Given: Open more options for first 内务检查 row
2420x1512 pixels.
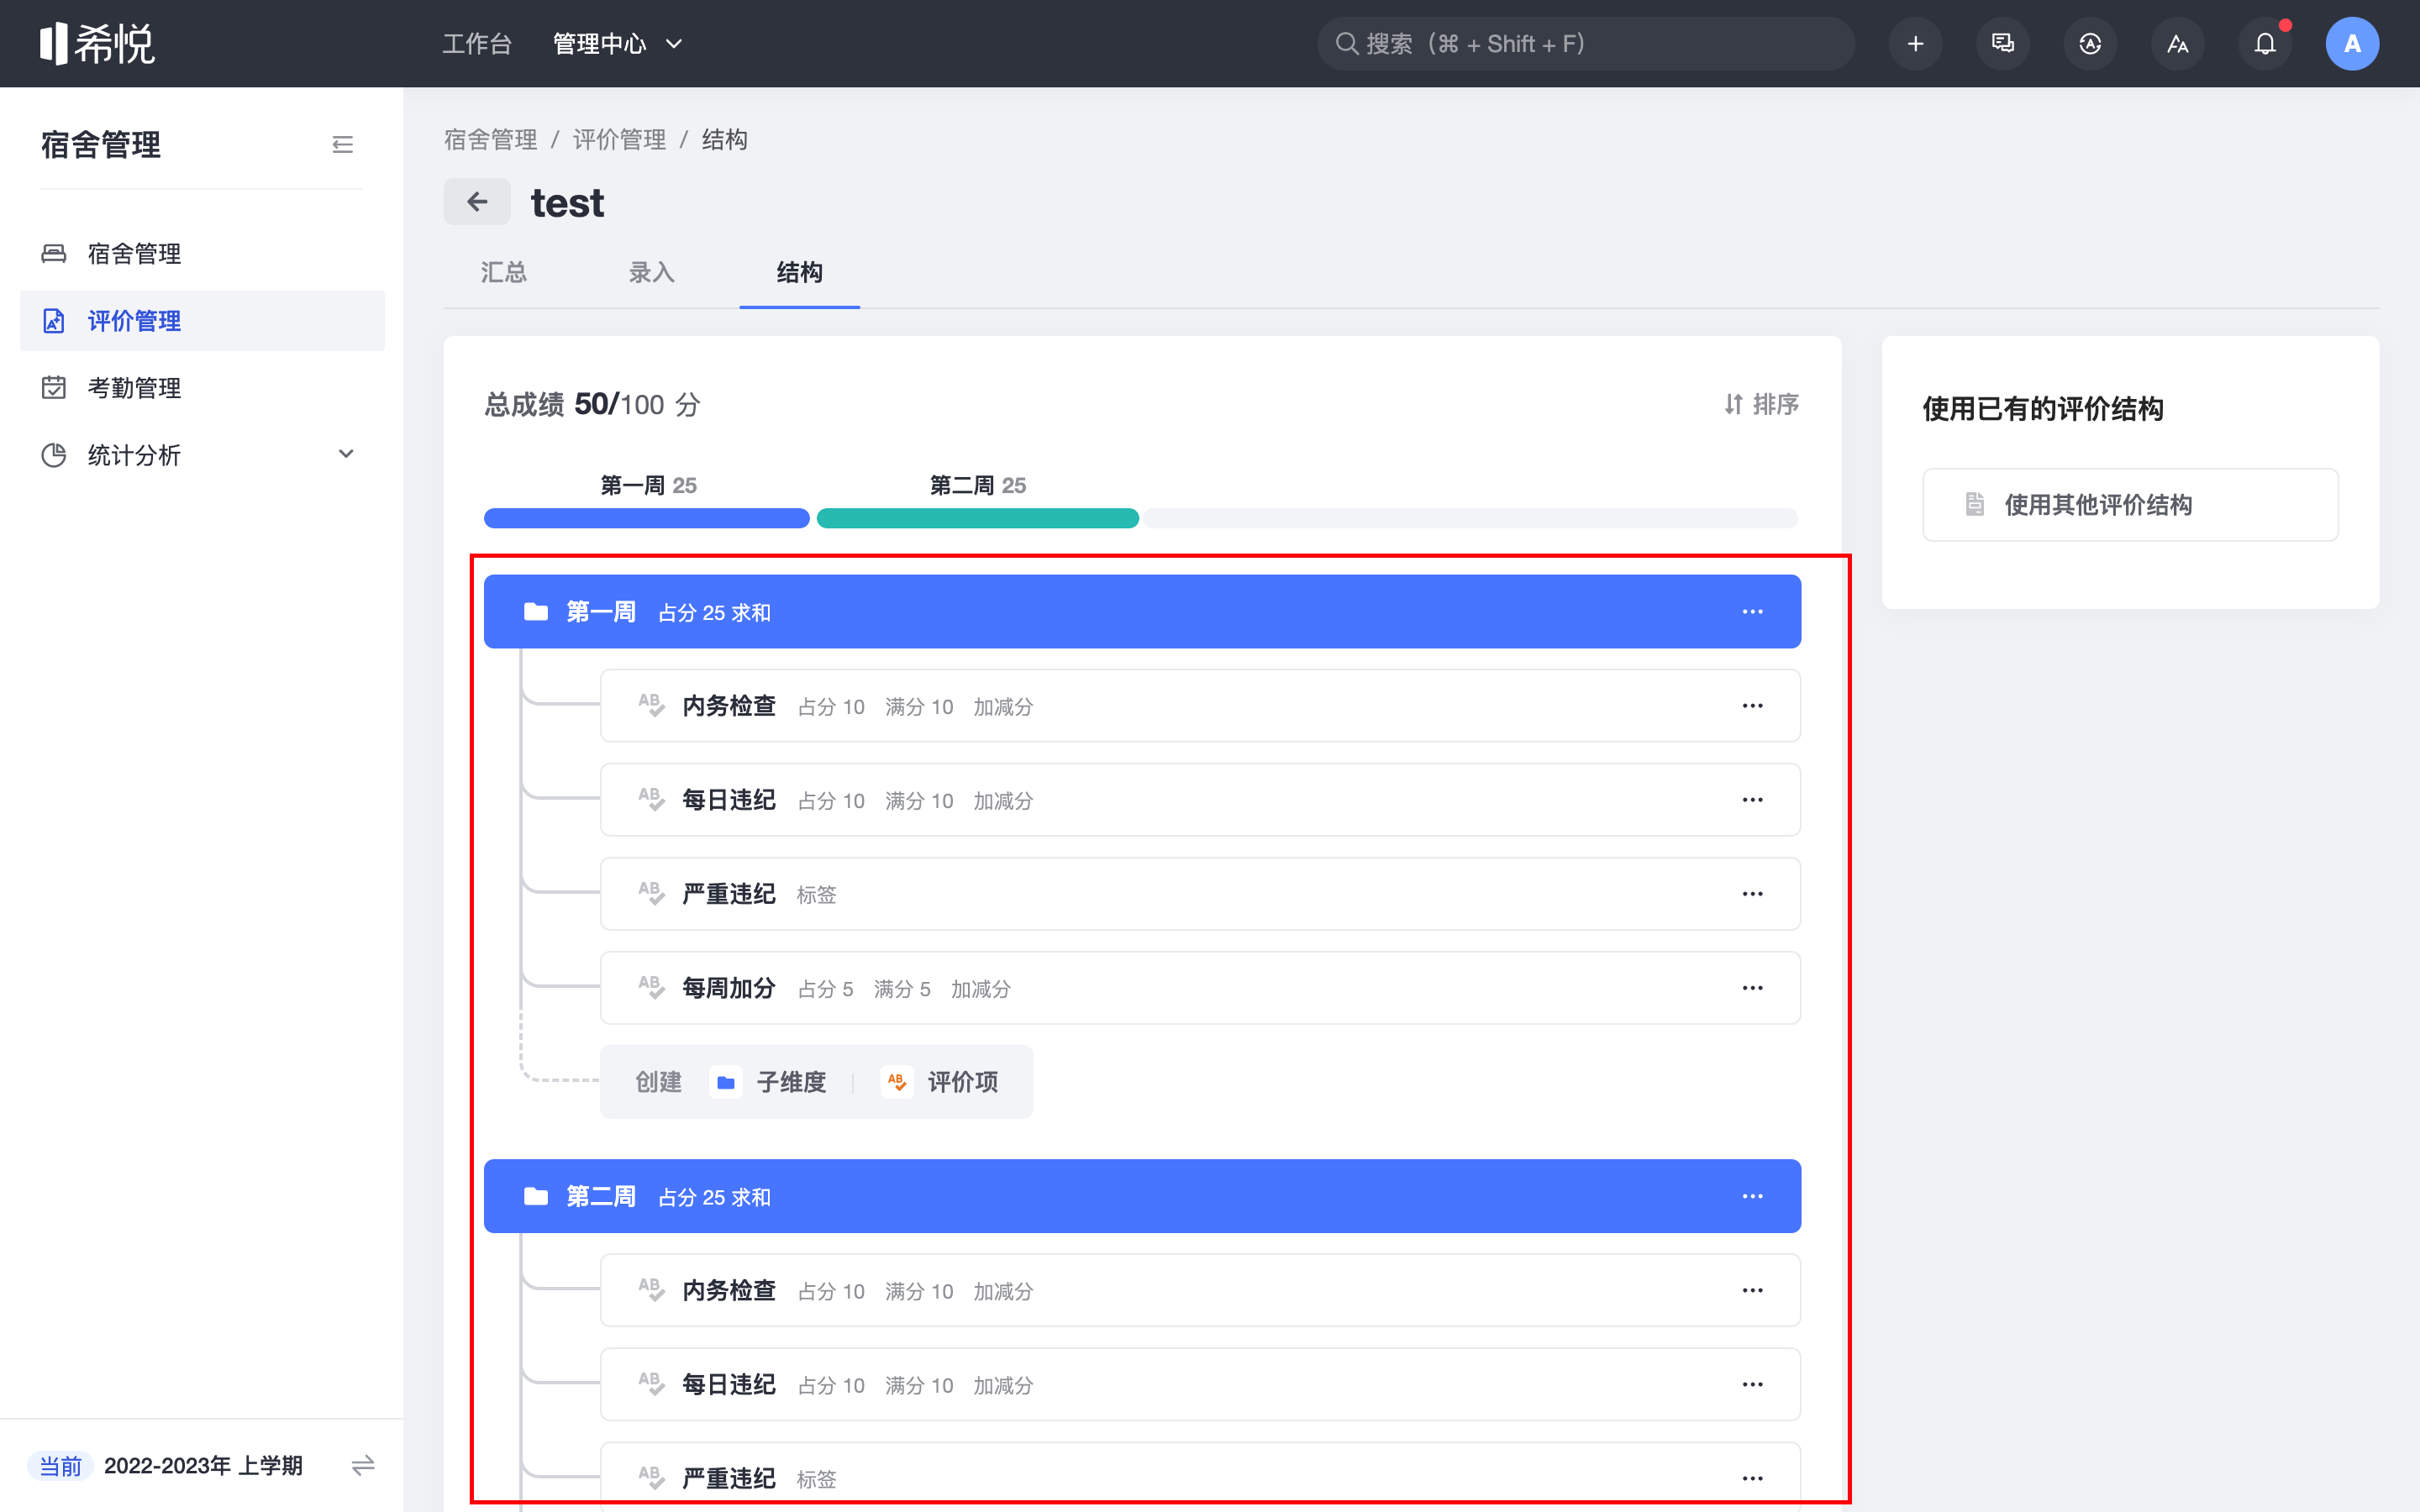Looking at the screenshot, I should (x=1752, y=706).
